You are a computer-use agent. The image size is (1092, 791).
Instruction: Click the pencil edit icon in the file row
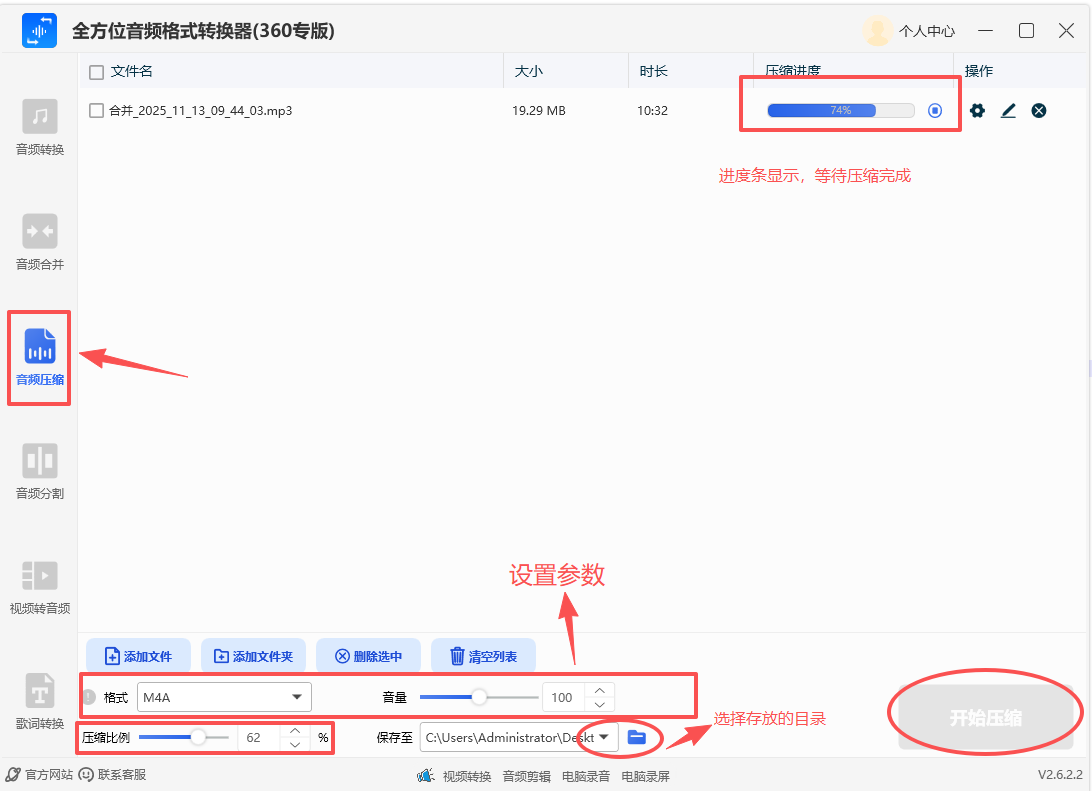coord(1008,111)
